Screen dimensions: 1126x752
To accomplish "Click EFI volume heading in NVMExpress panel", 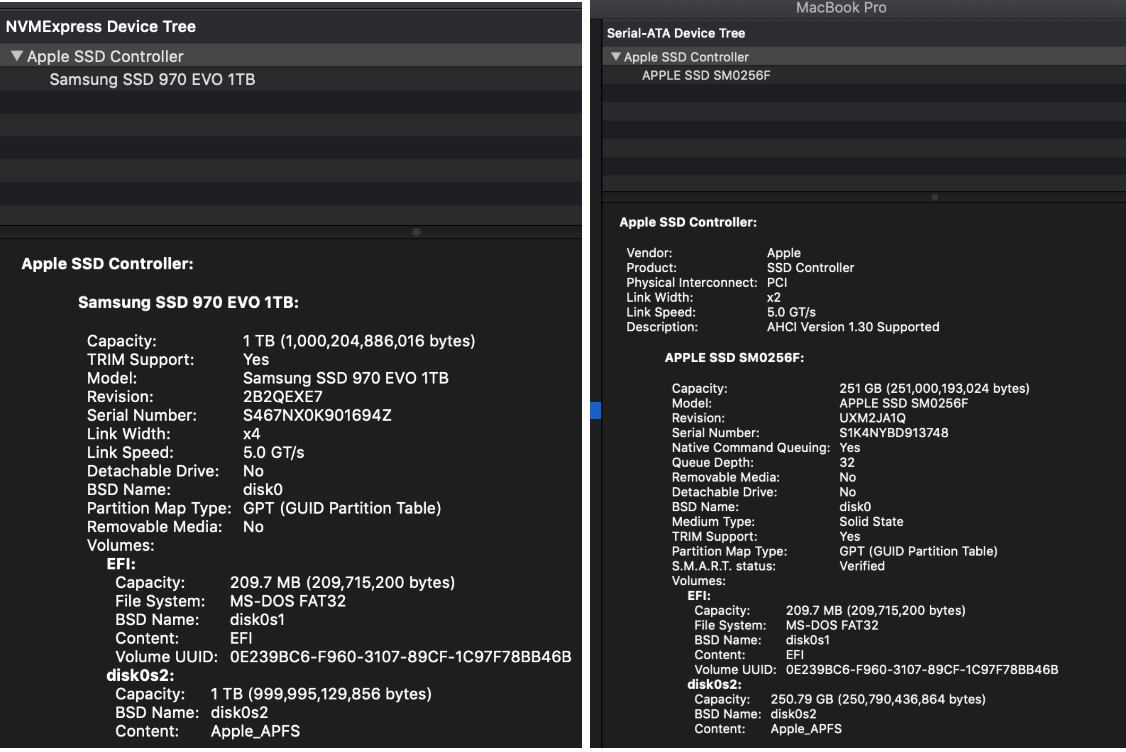I will [121, 564].
